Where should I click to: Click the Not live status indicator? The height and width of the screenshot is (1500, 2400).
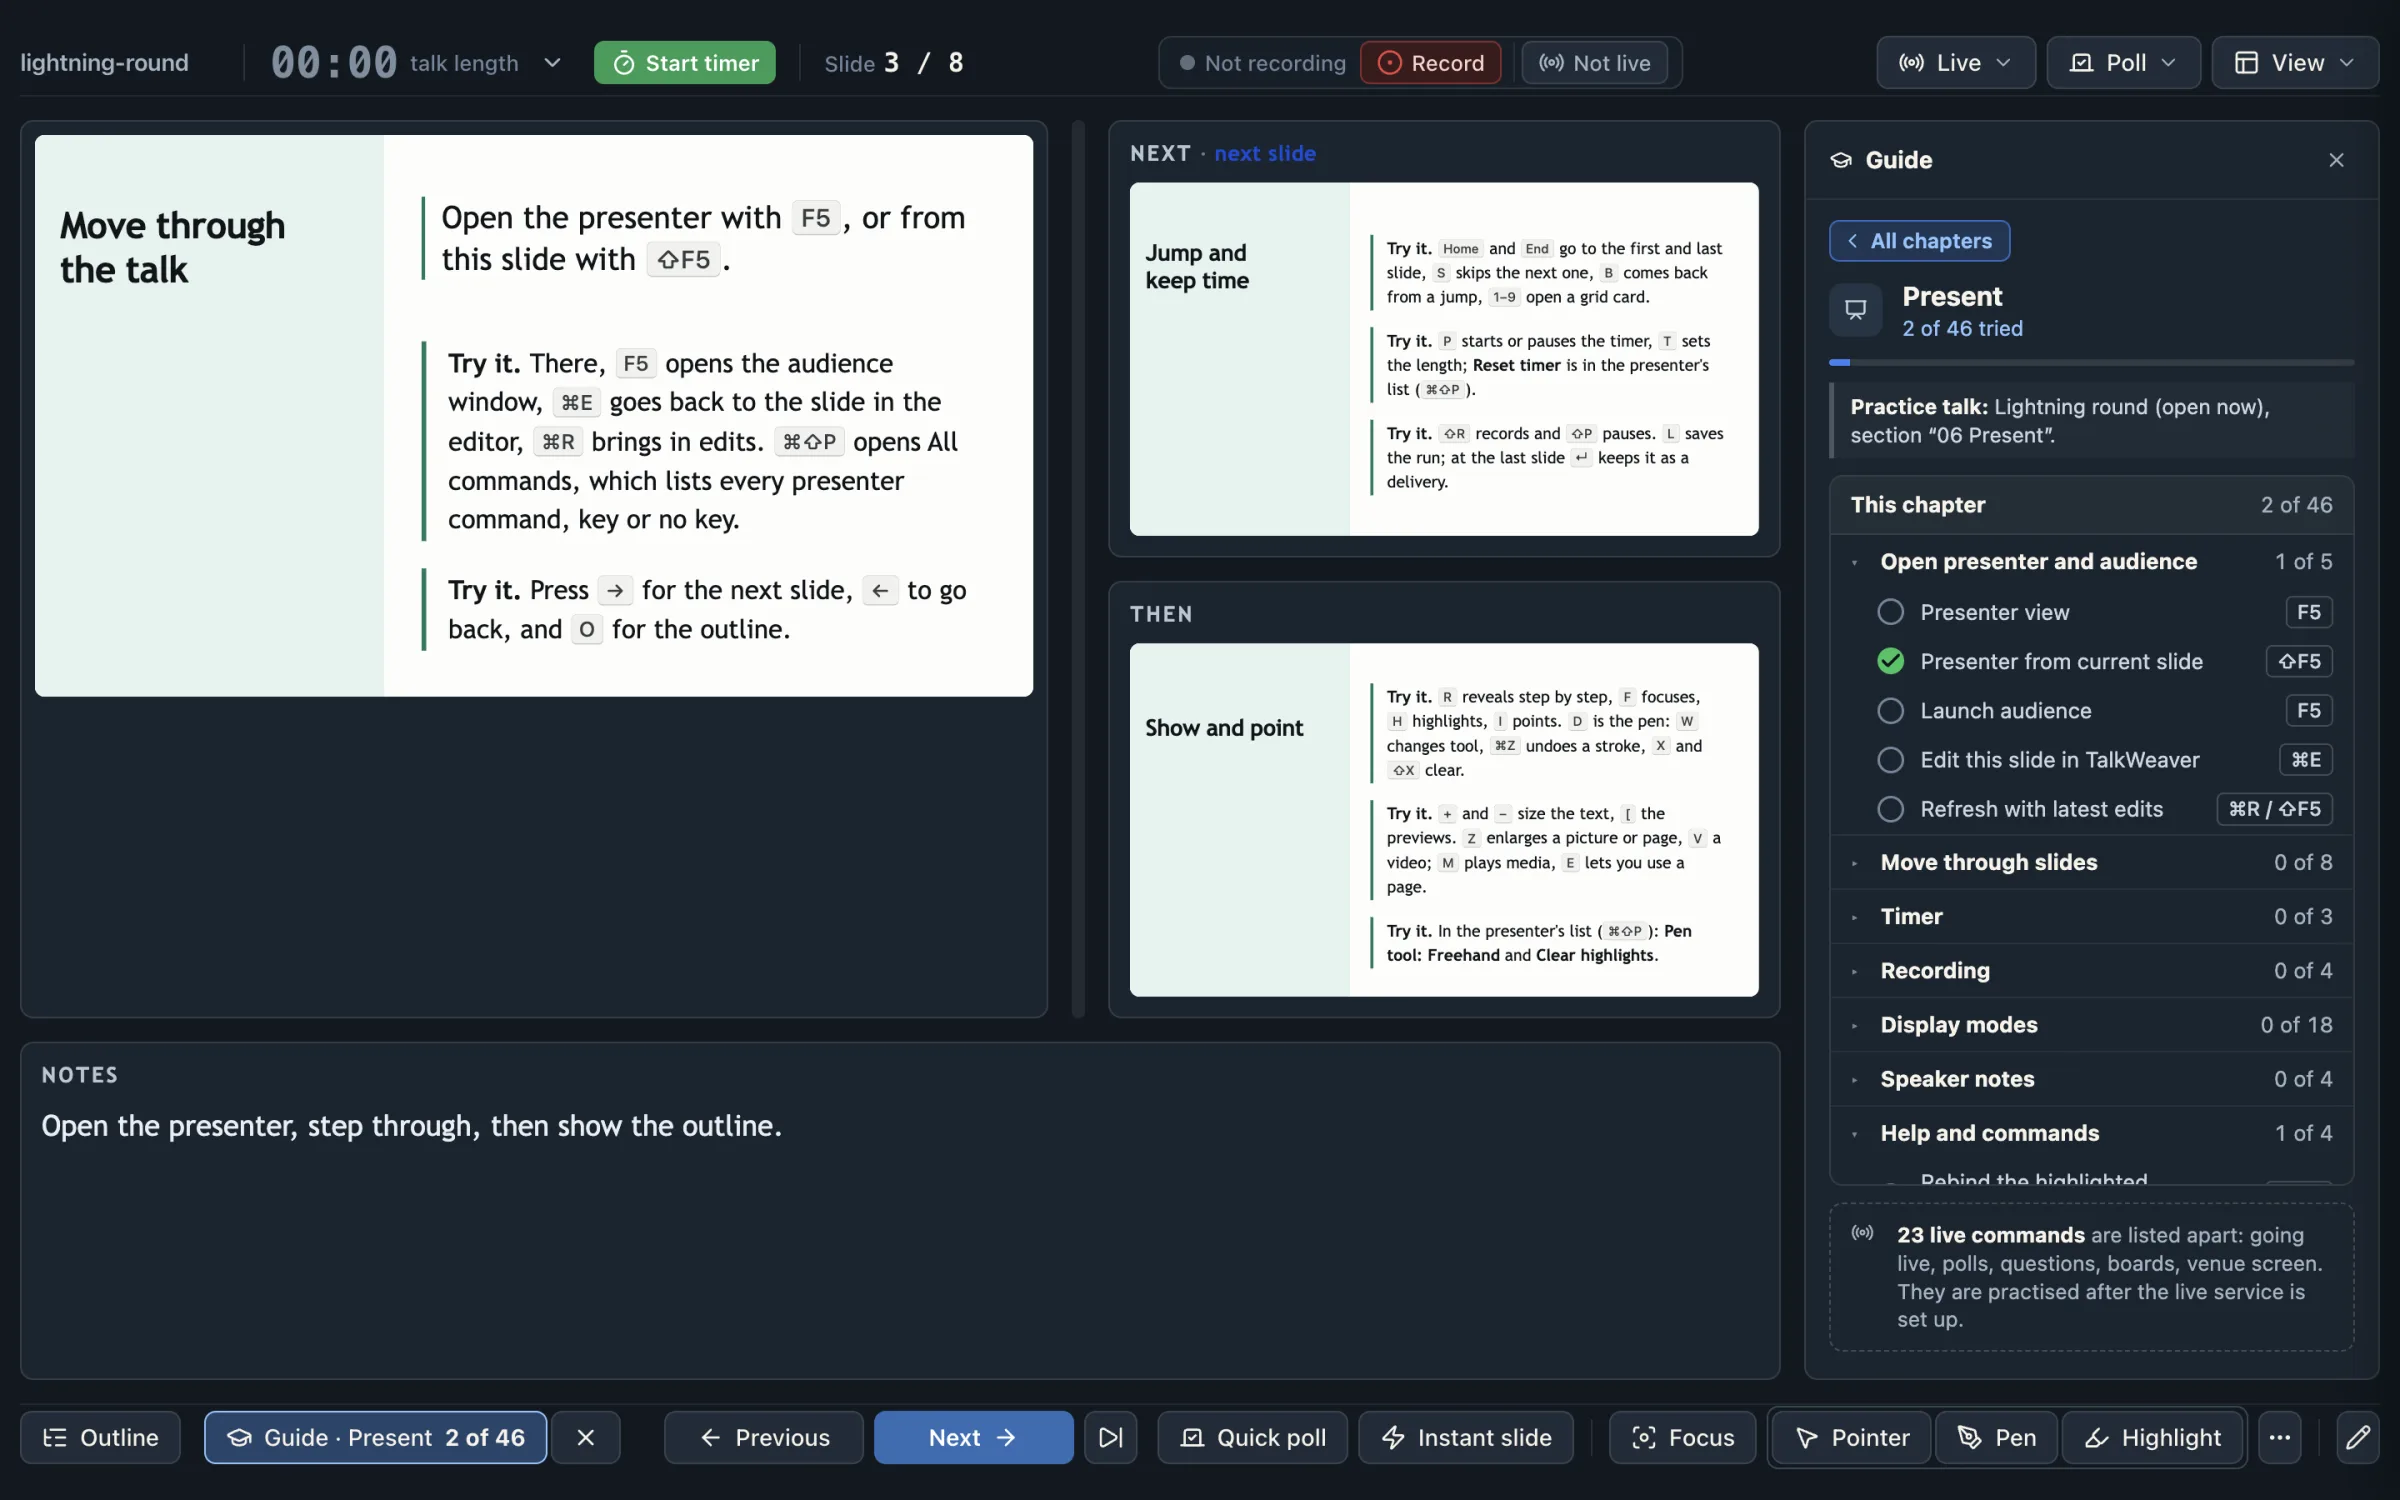tap(1594, 63)
